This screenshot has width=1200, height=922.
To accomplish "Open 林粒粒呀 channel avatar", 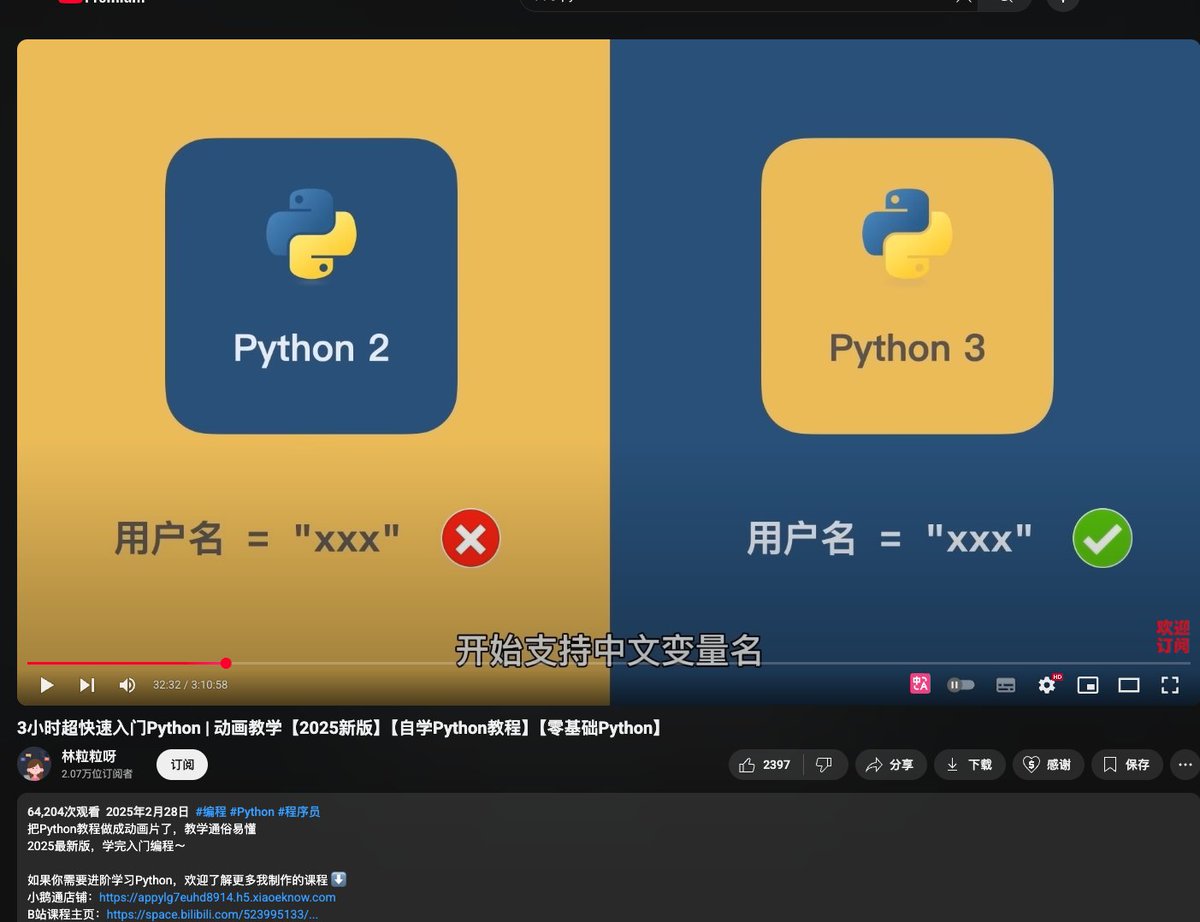I will (x=34, y=764).
